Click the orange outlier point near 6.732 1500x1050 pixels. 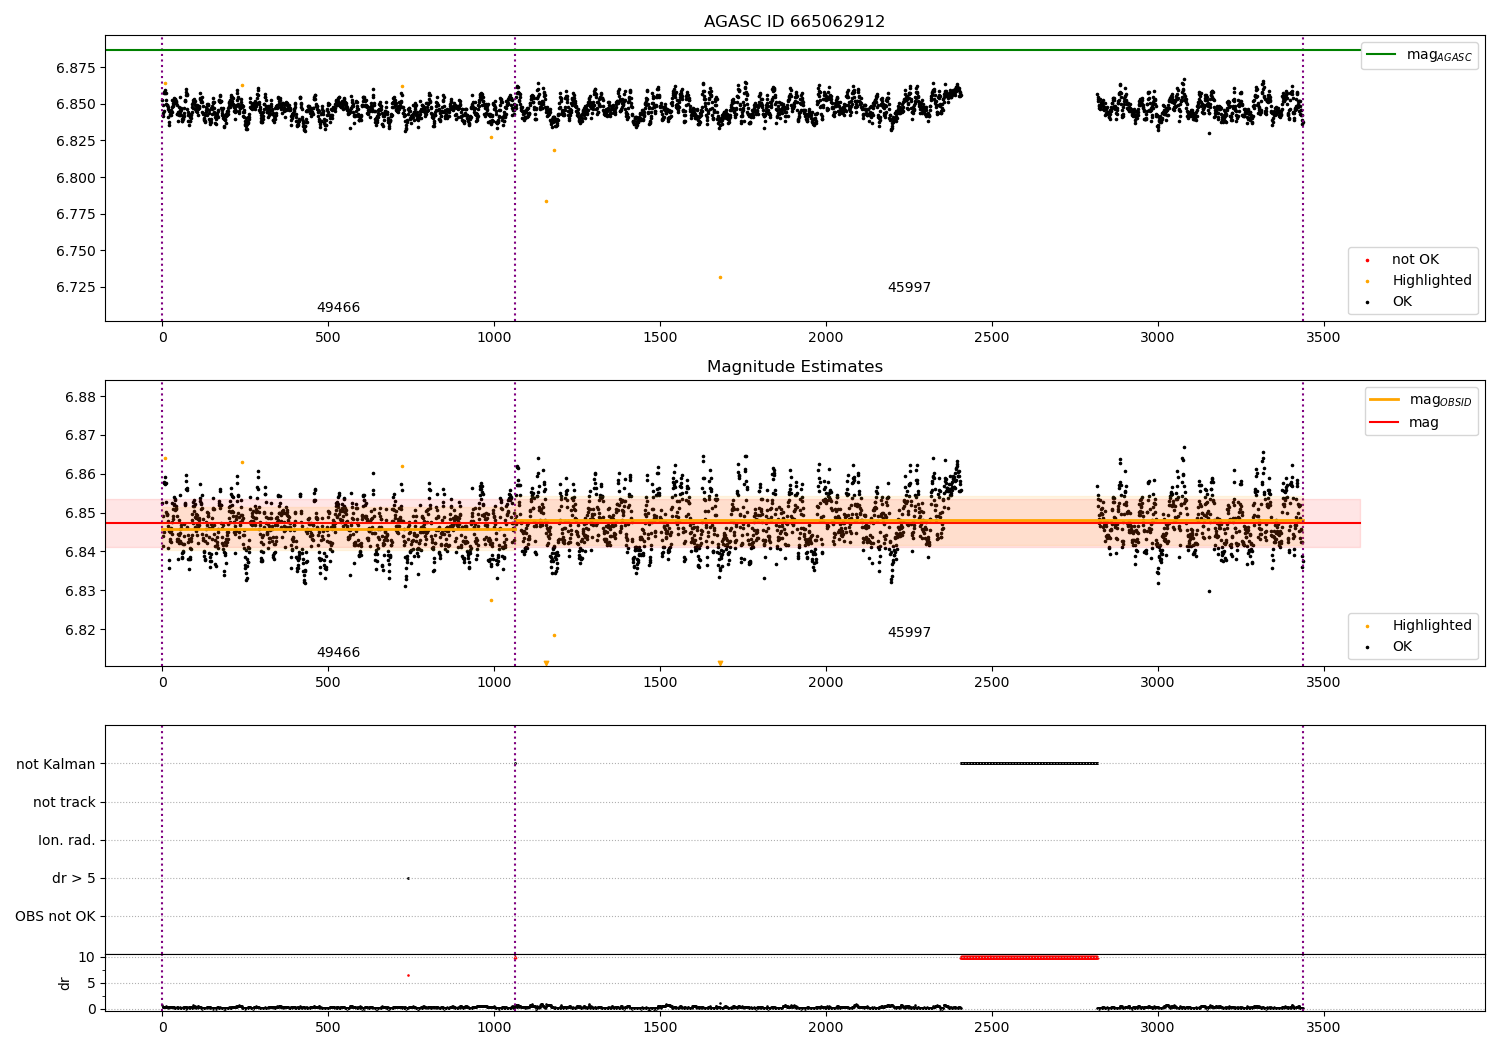pyautogui.click(x=720, y=277)
